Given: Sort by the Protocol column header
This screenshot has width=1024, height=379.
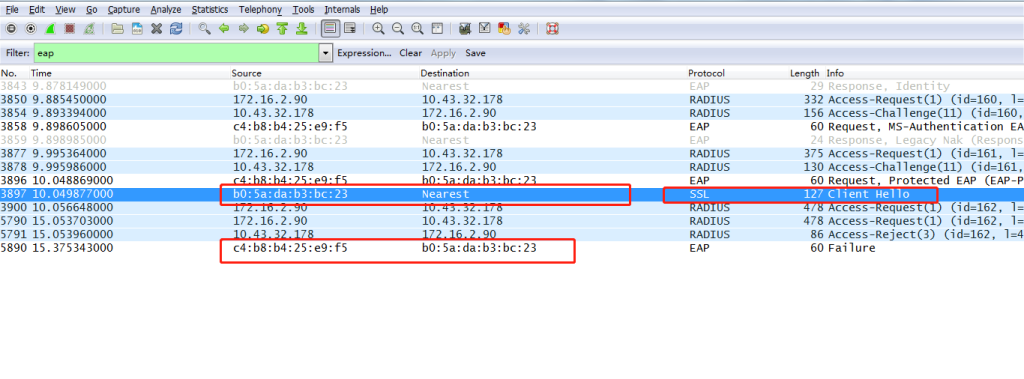Looking at the screenshot, I should 707,73.
